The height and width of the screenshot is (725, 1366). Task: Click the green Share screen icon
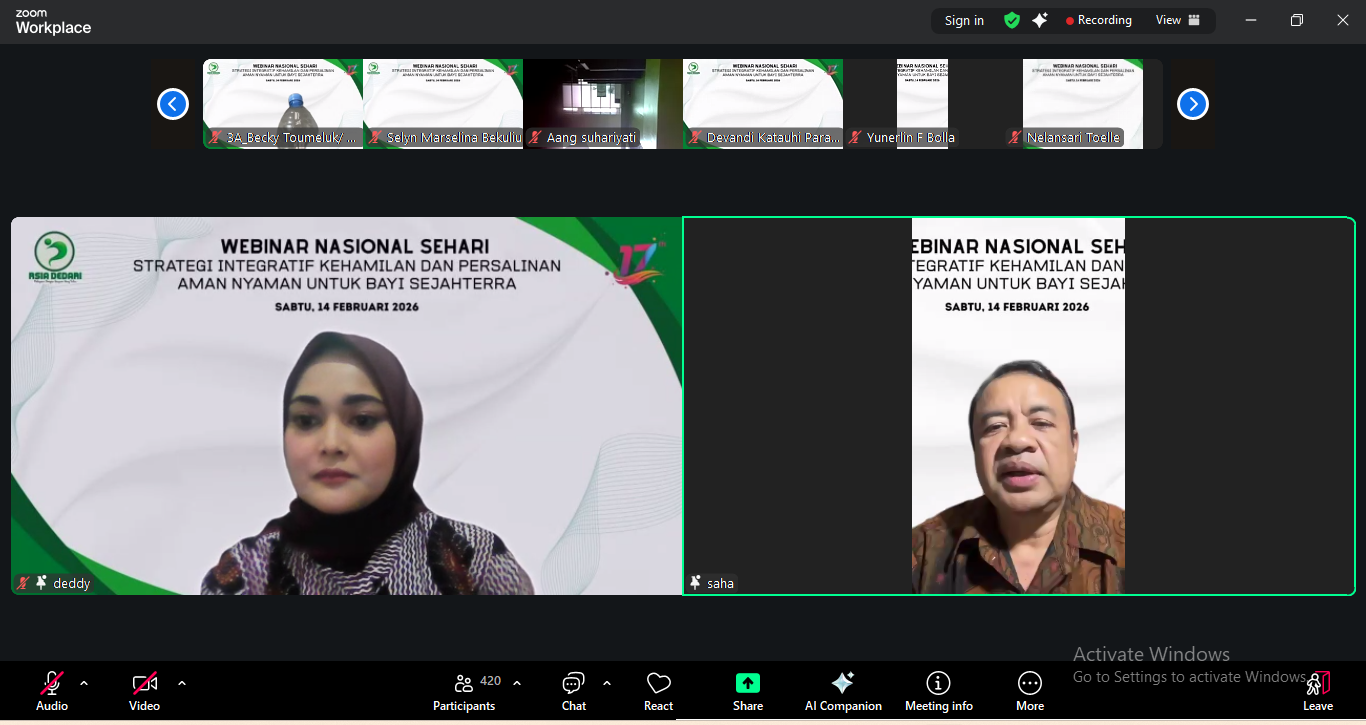(x=747, y=683)
